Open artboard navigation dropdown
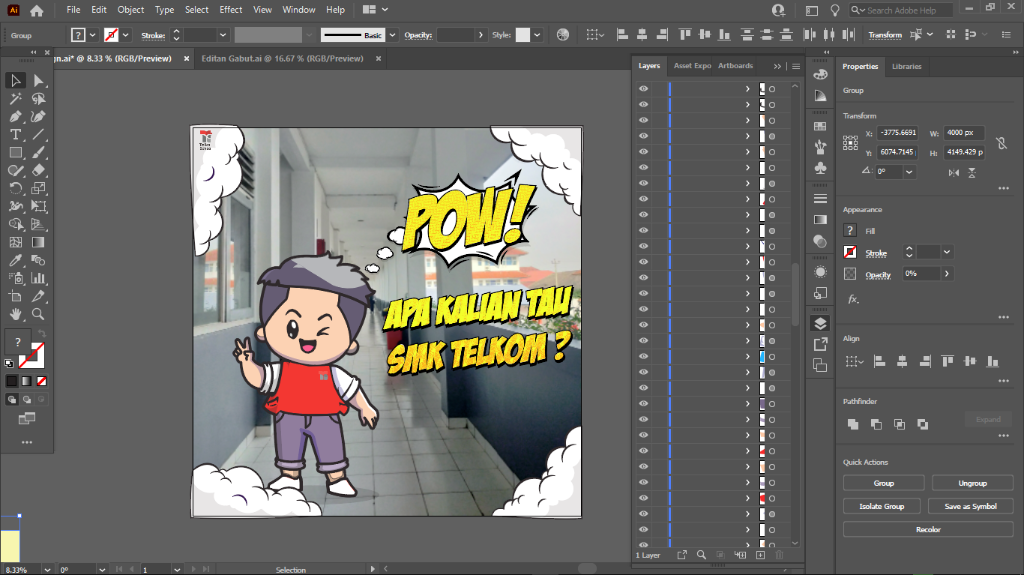This screenshot has width=1024, height=575. 177,570
